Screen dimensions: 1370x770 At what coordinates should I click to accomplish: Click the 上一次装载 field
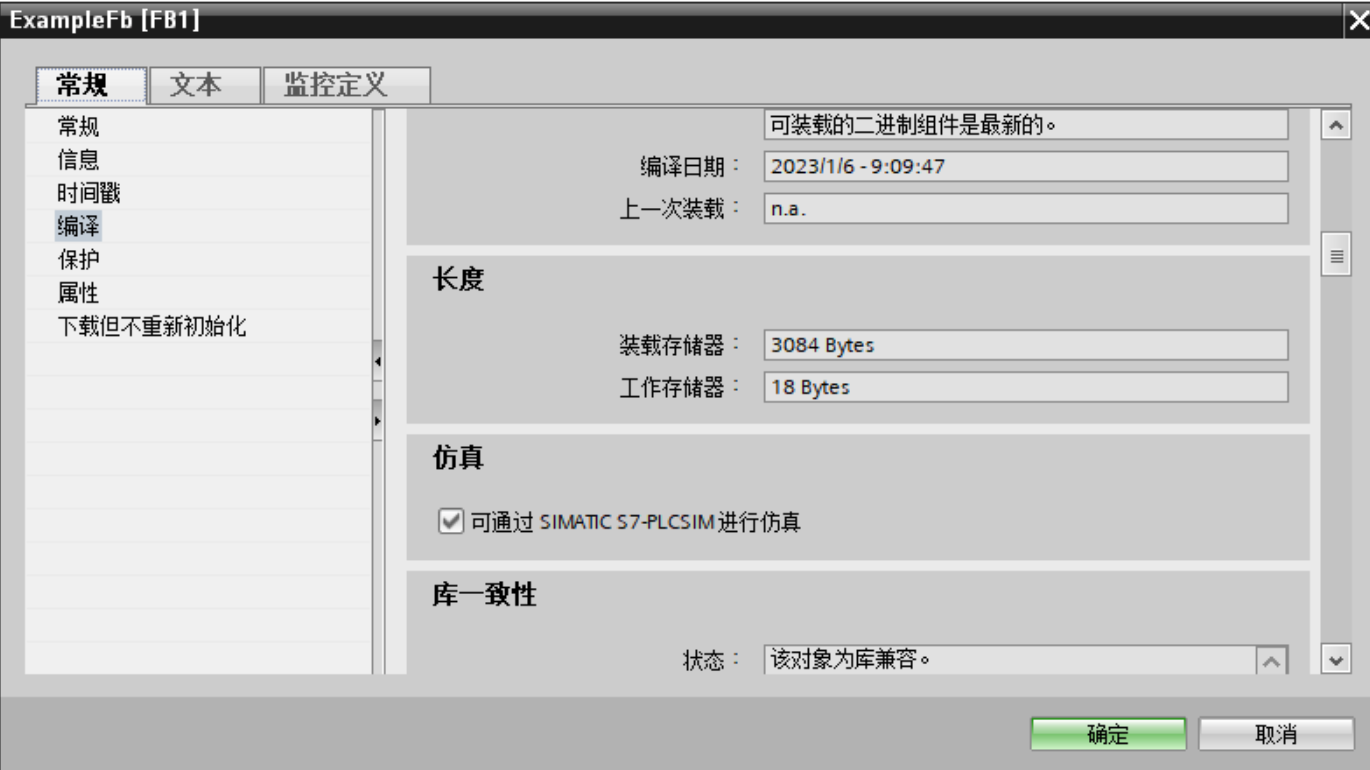pos(1025,208)
